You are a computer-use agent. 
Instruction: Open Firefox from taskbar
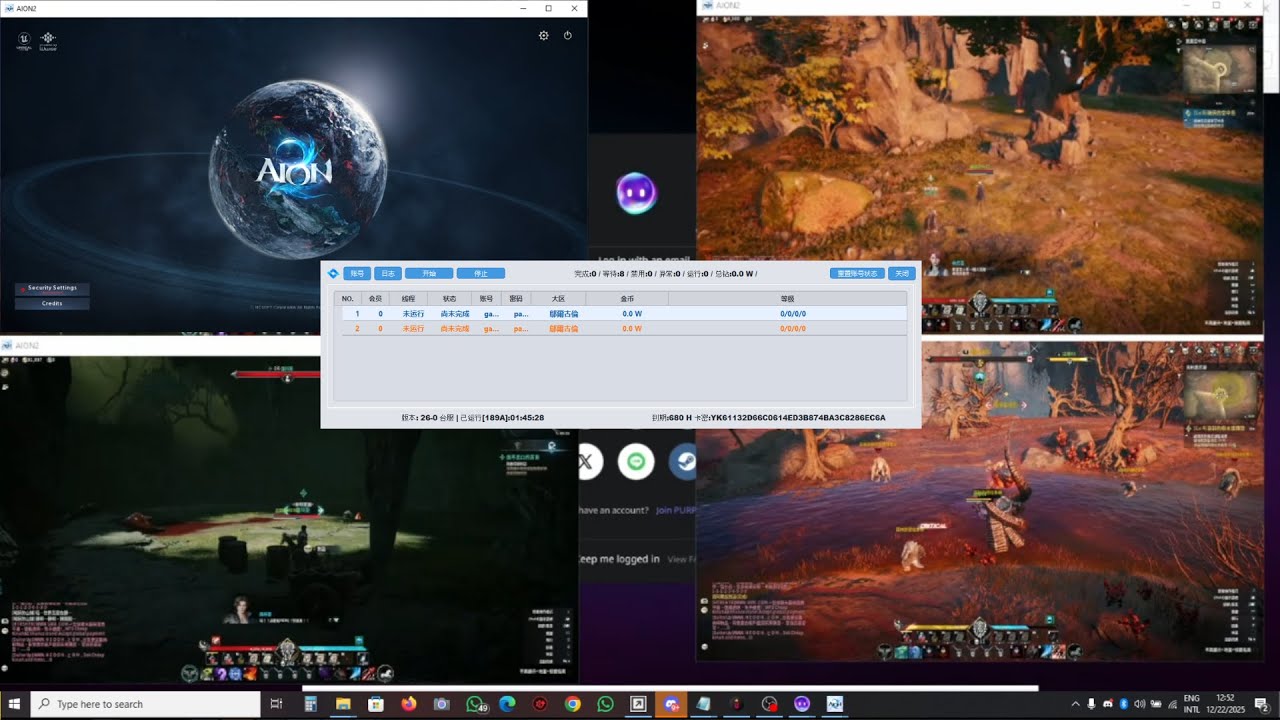pos(408,704)
